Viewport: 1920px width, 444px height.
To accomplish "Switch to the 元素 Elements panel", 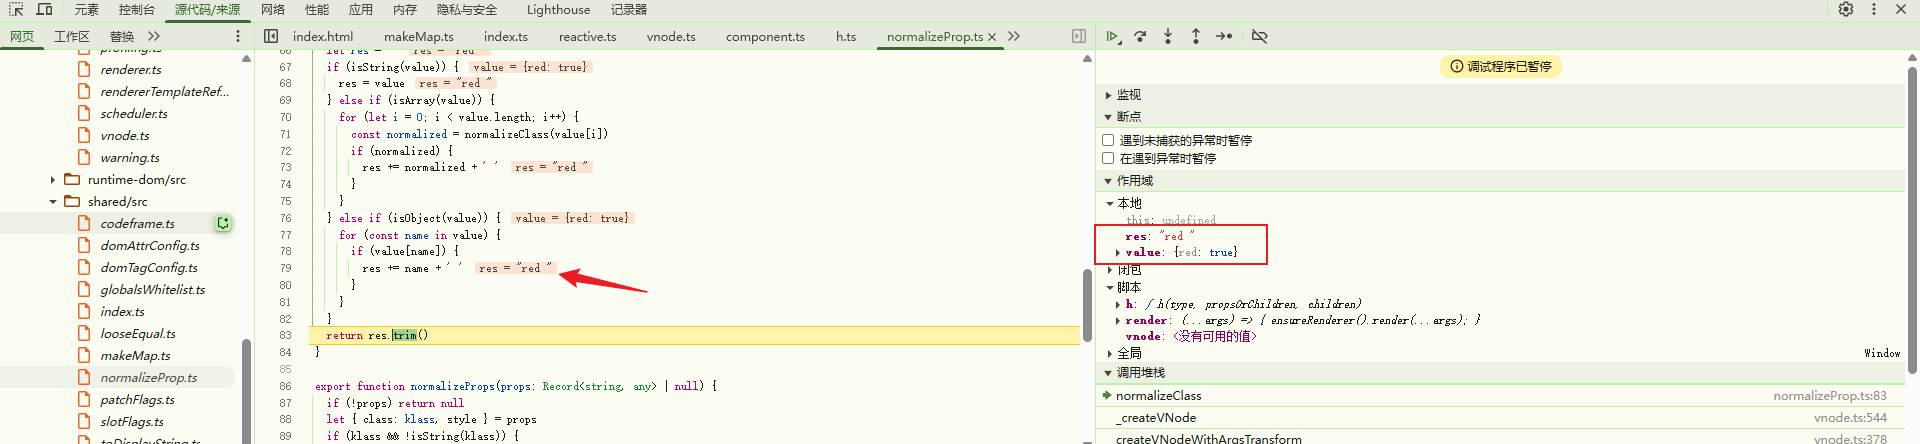I will point(87,10).
